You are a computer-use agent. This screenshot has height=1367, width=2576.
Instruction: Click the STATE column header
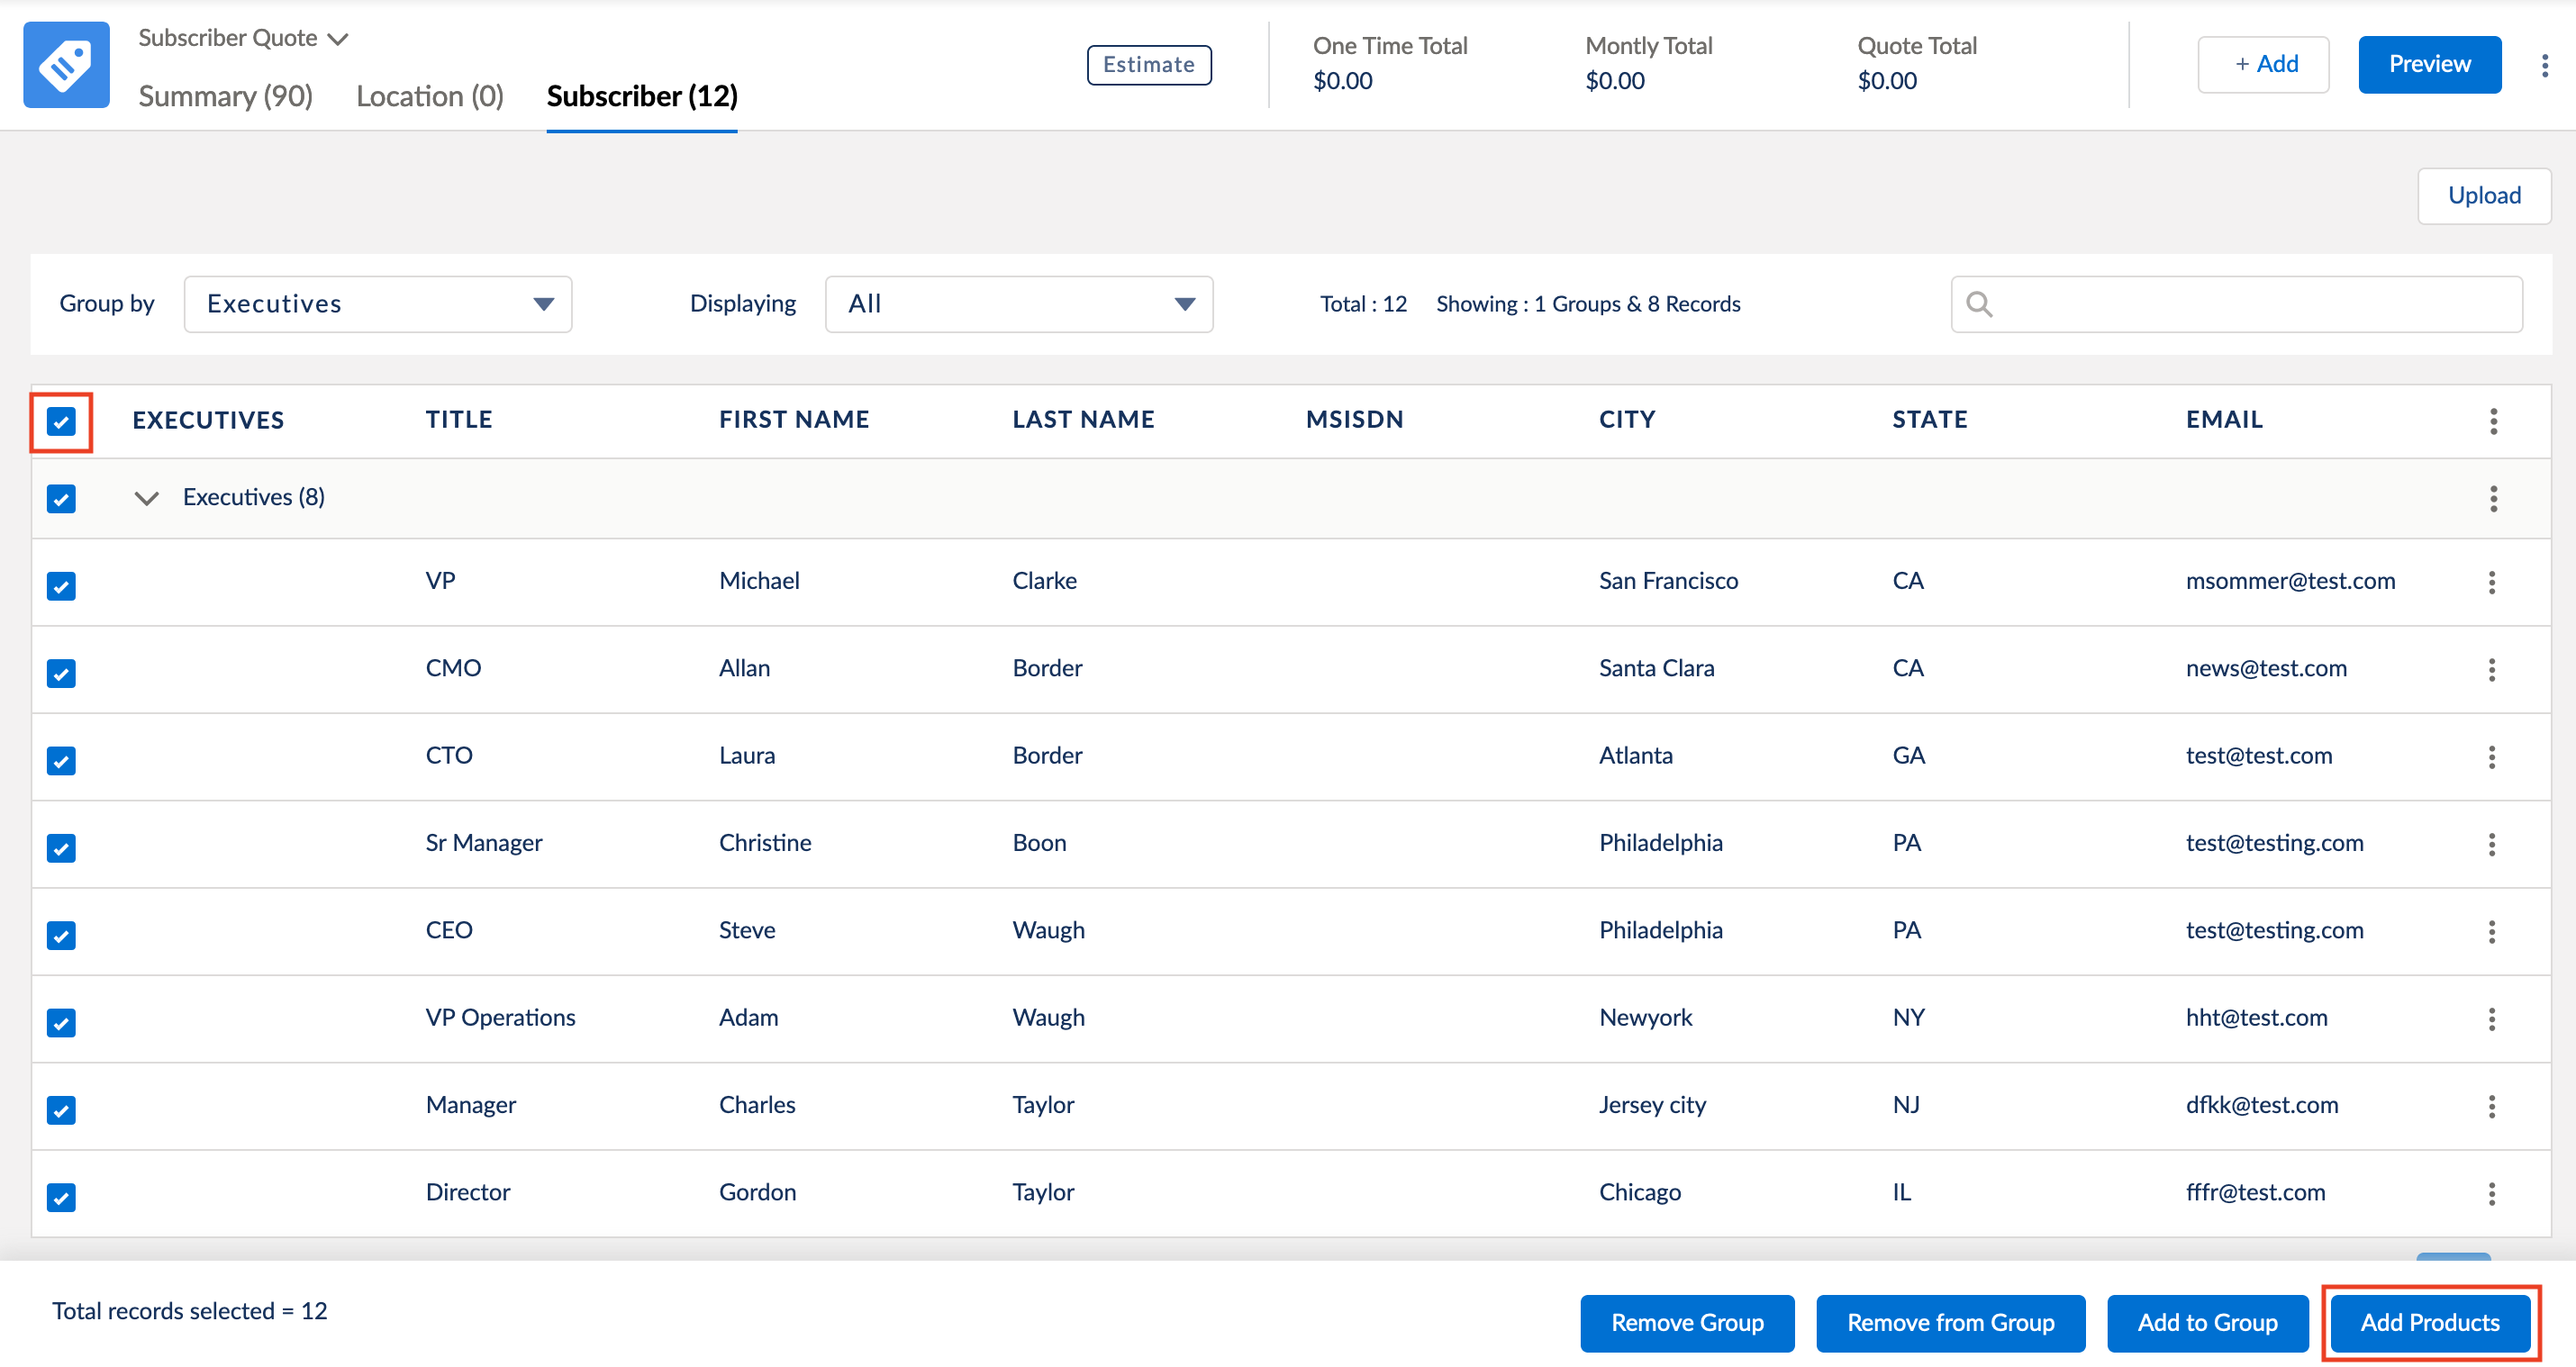coord(1929,420)
